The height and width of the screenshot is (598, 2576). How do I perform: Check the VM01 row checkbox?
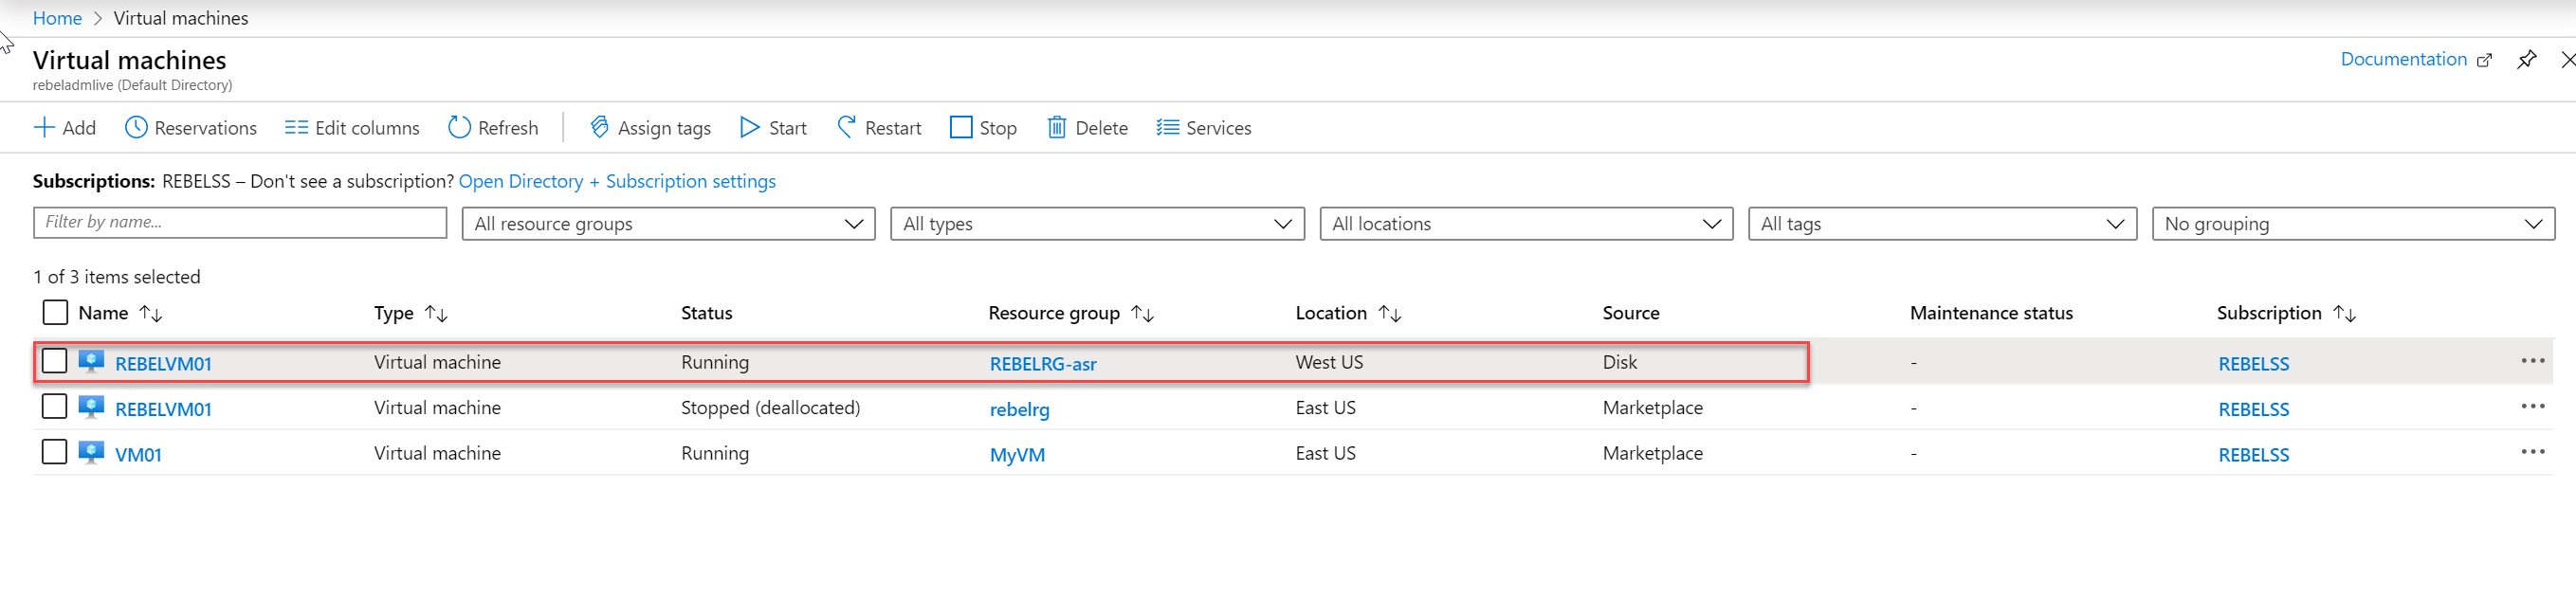[55, 452]
